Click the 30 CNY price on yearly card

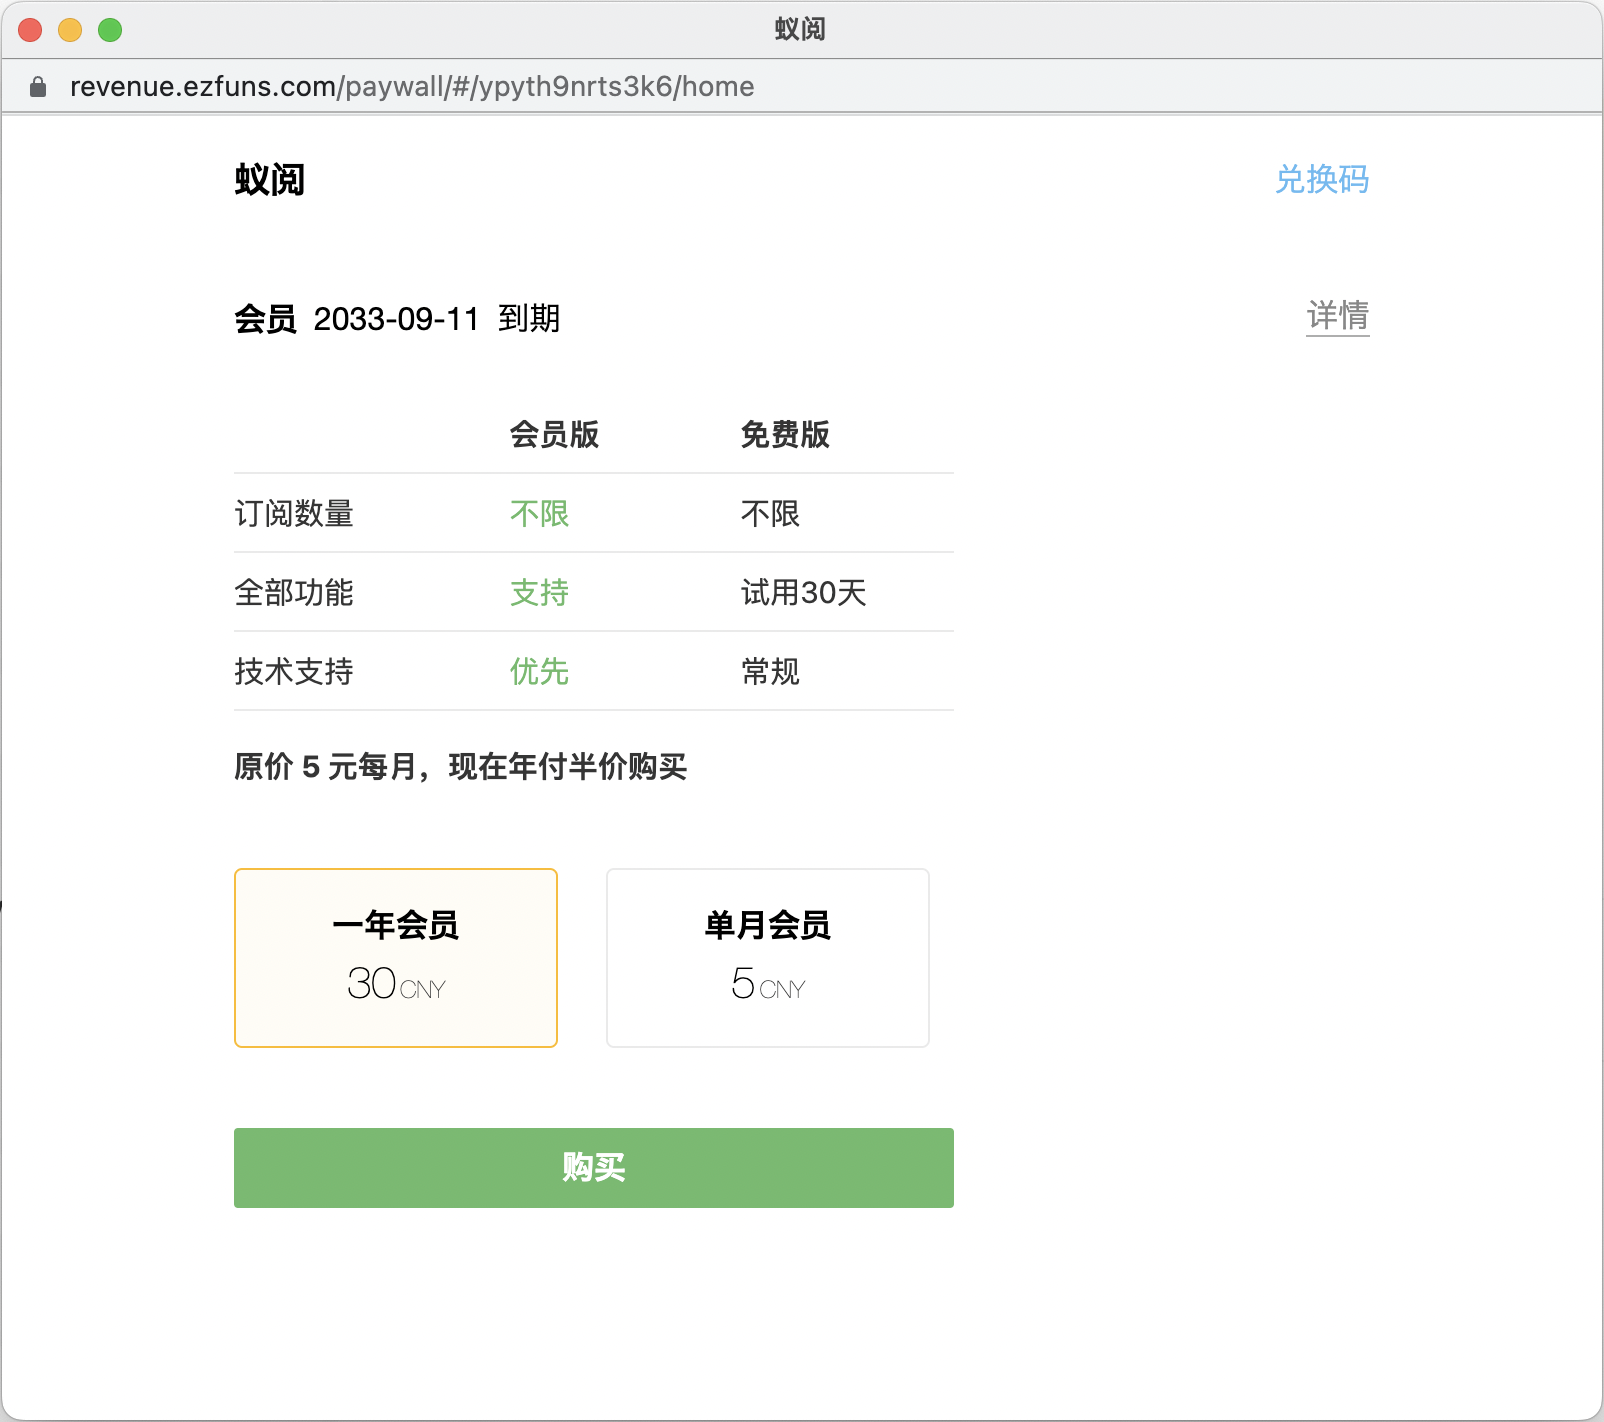pyautogui.click(x=395, y=985)
